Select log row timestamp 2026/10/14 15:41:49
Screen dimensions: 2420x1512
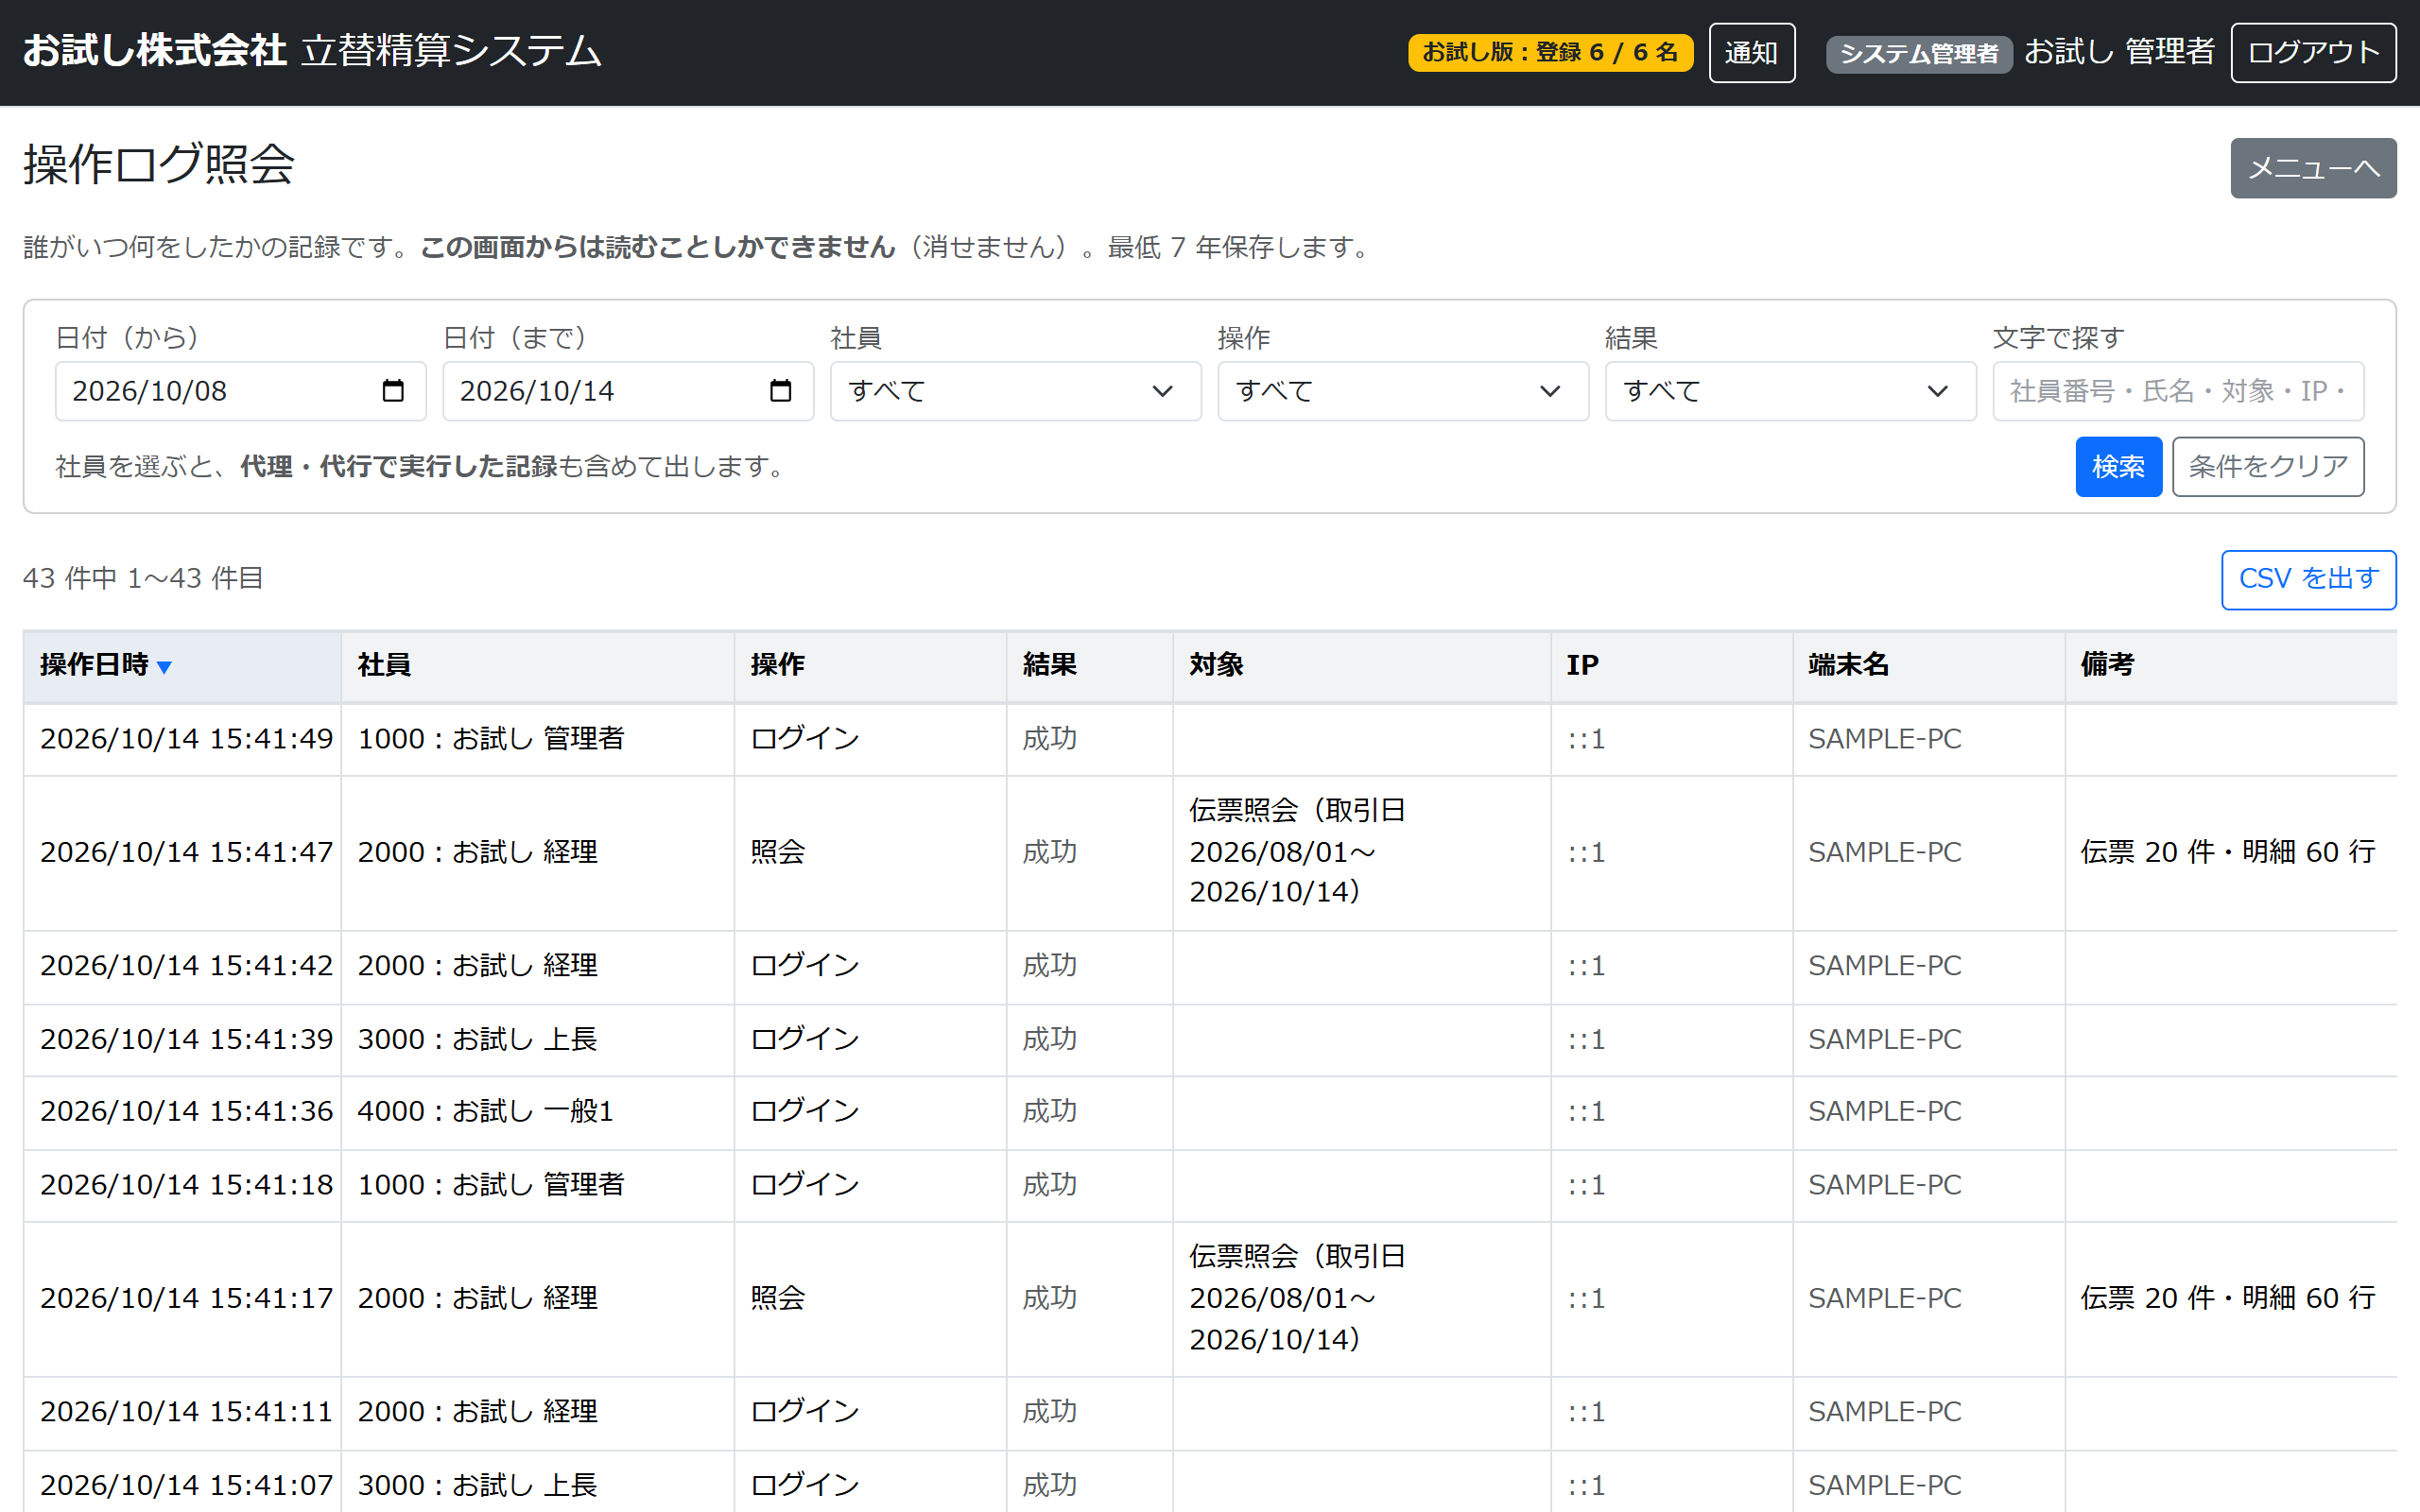pyautogui.click(x=186, y=739)
